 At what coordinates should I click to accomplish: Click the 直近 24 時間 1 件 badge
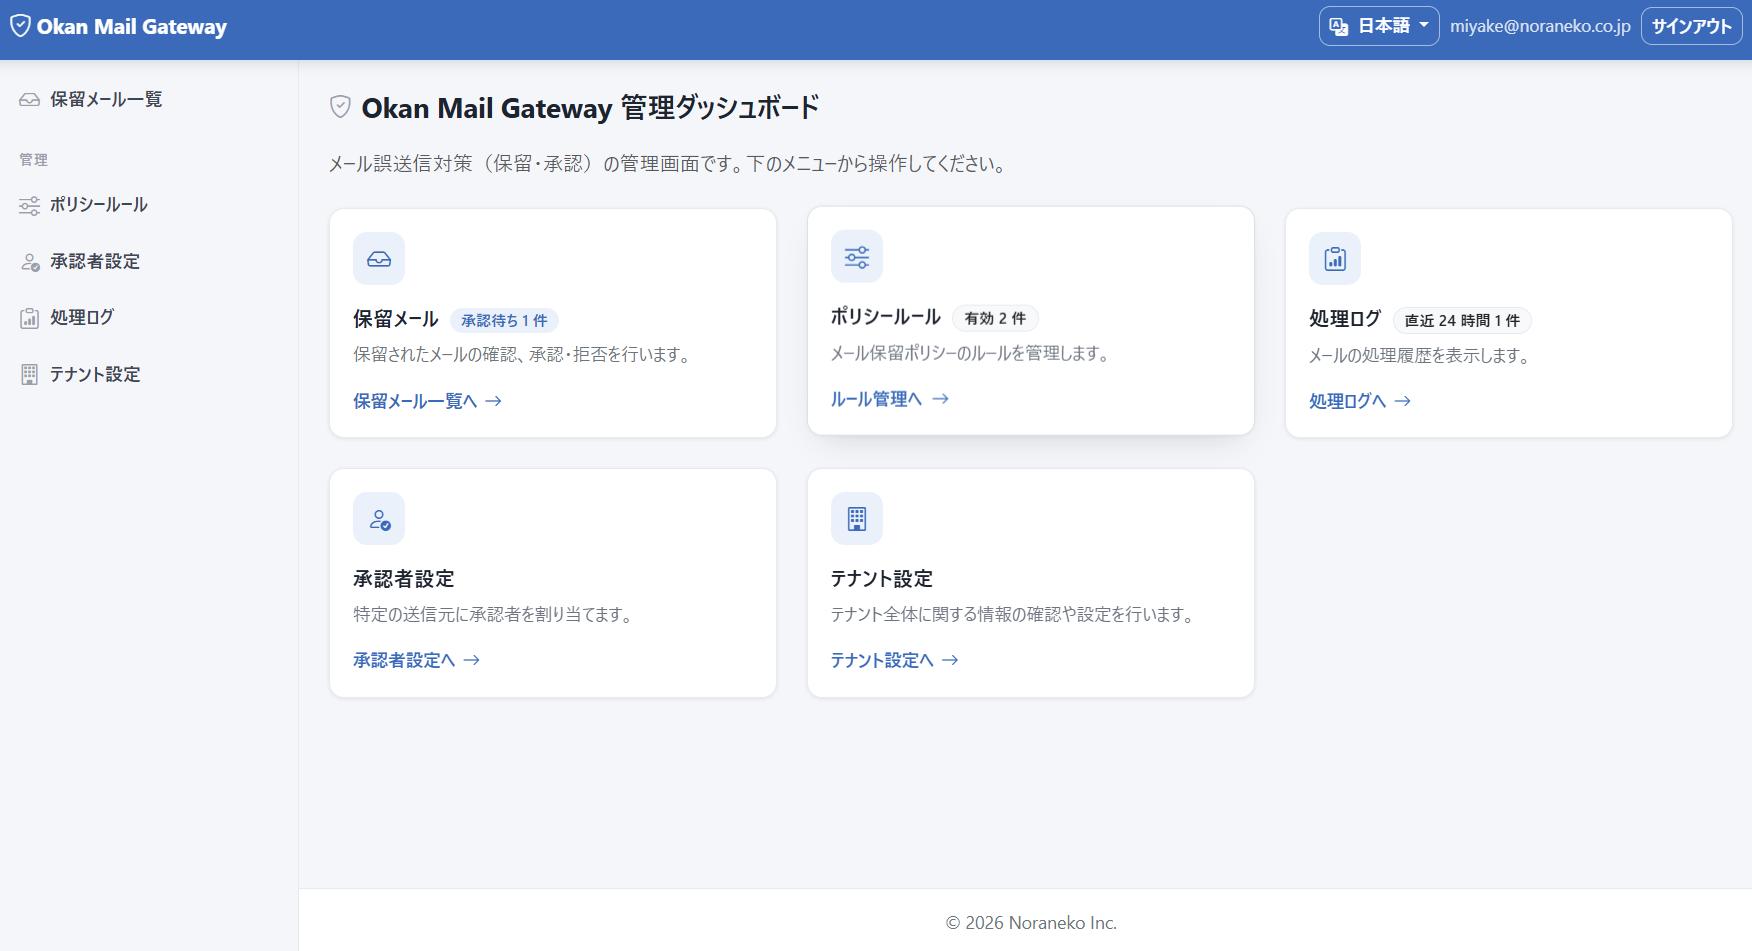[1462, 320]
